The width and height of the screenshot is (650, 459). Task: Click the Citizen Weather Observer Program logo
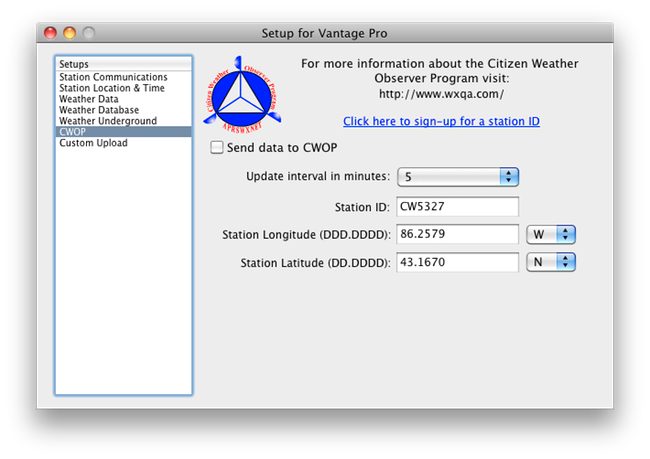242,95
